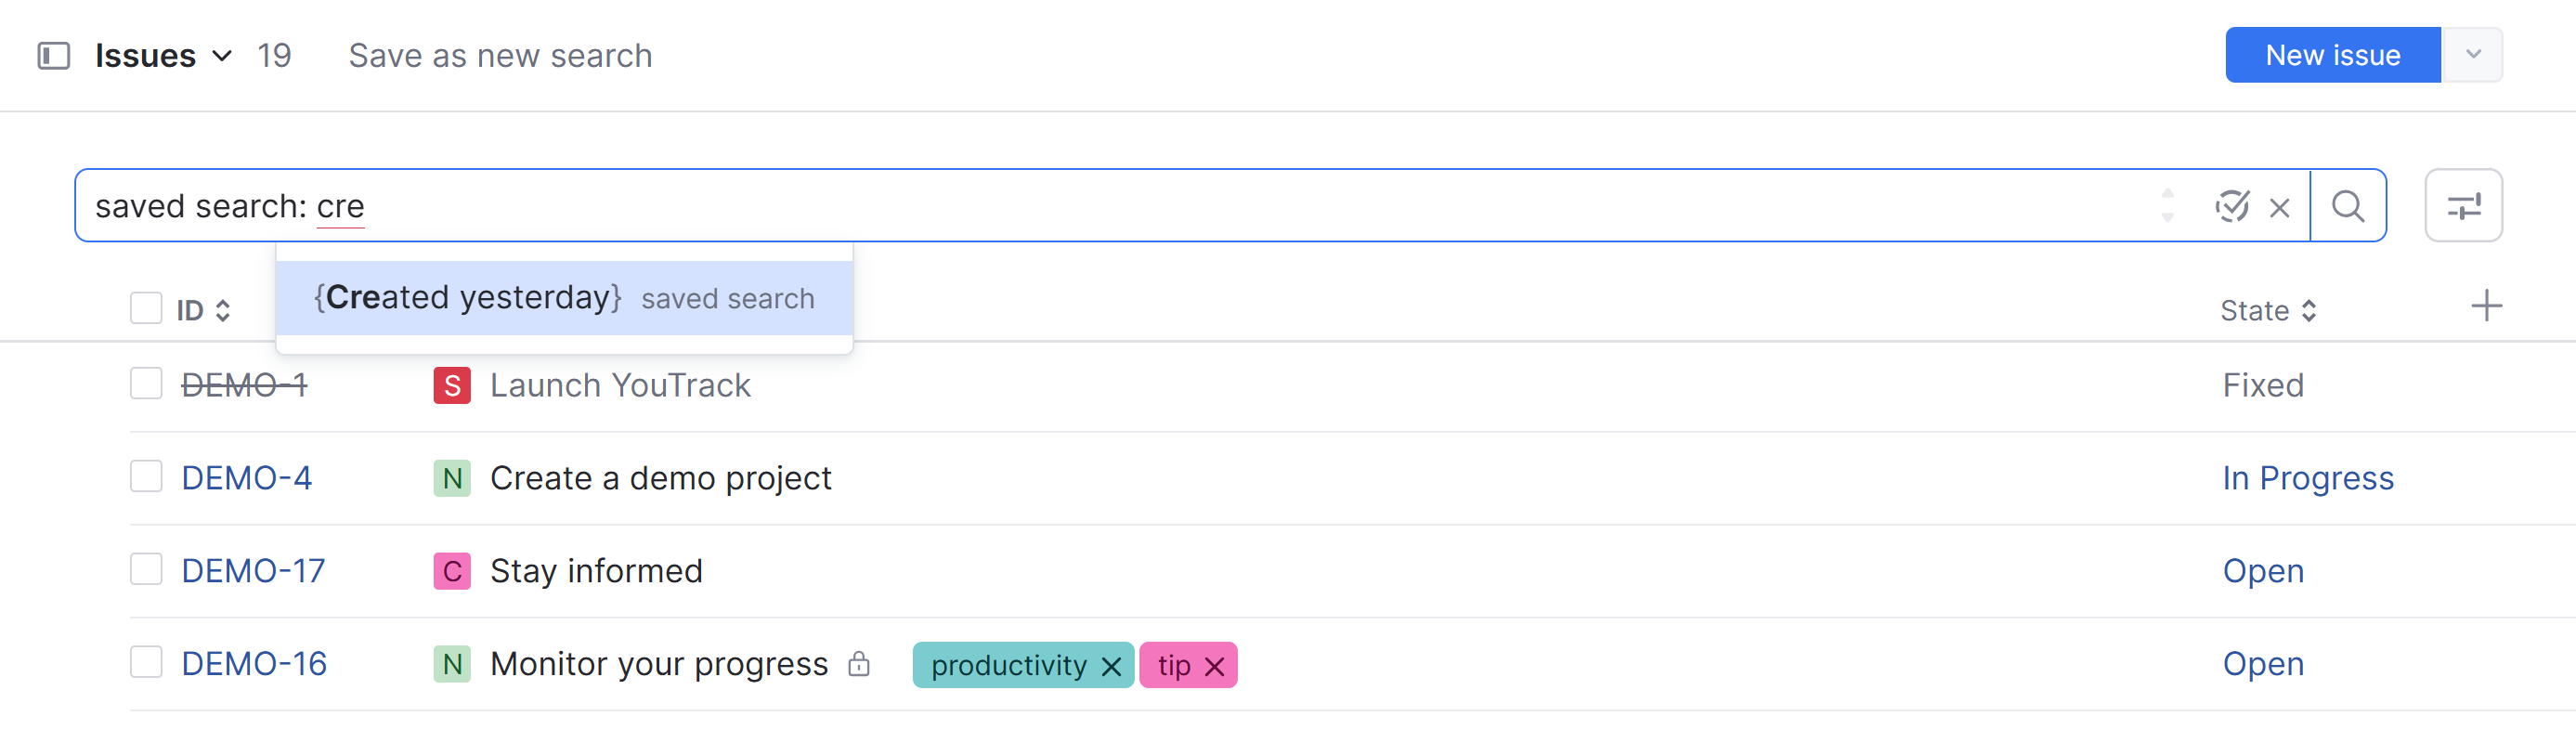
Task: Click the query assist checkmark icon
Action: pyautogui.click(x=2231, y=206)
